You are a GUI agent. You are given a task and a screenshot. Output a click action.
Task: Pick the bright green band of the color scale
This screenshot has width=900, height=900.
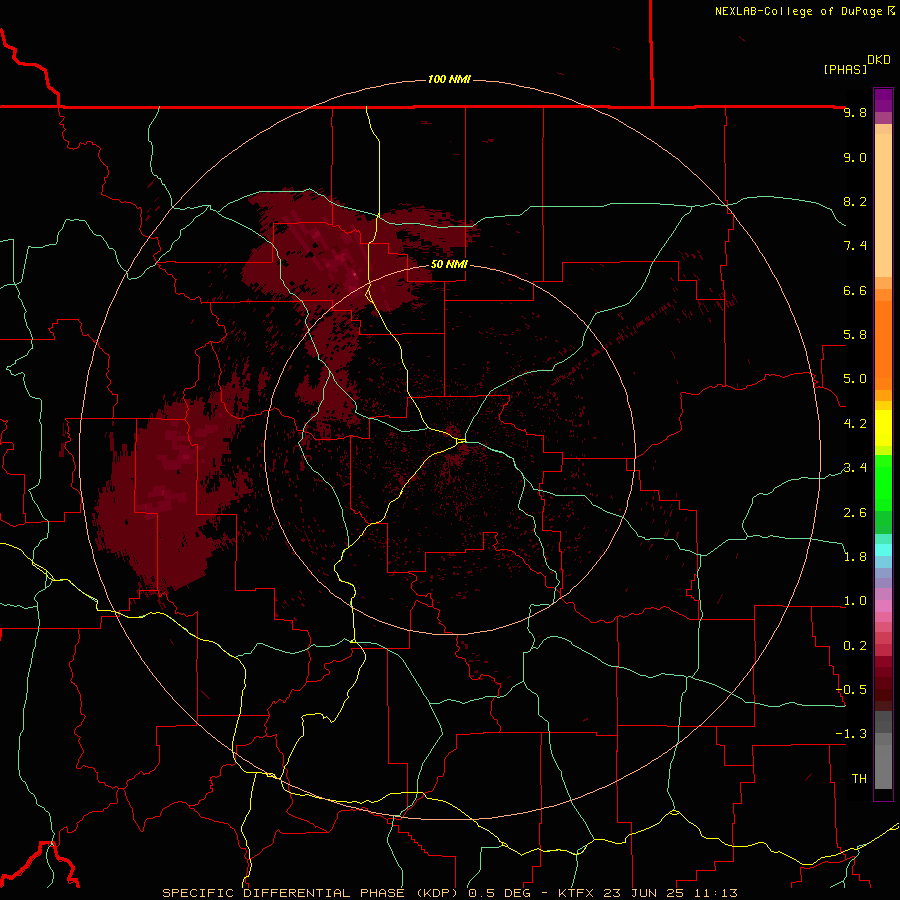point(883,482)
